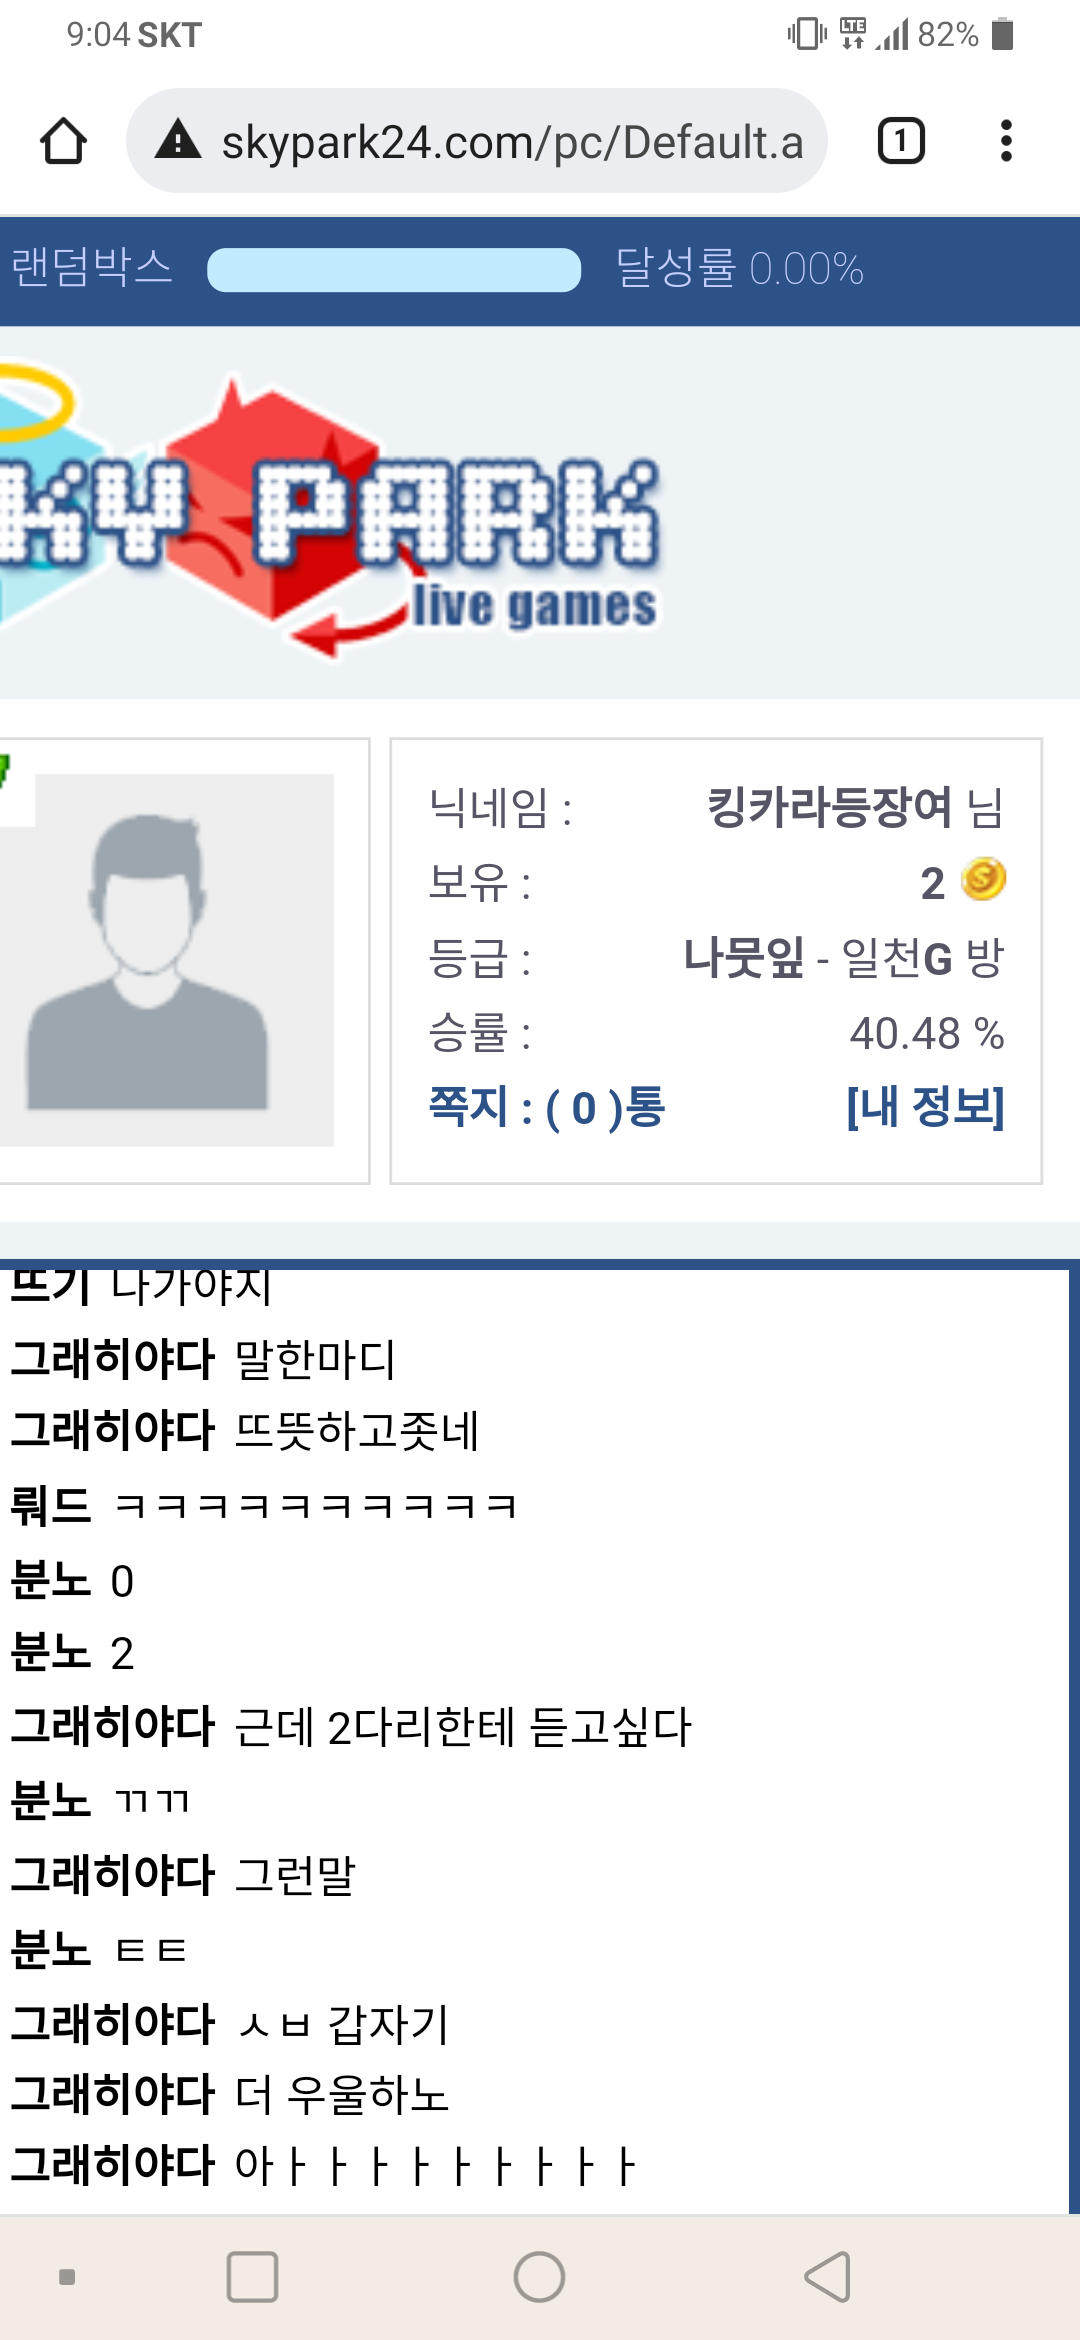Open 쪽지 : ( 0 )통 messages link
This screenshot has height=2340, width=1080.
(x=547, y=1107)
